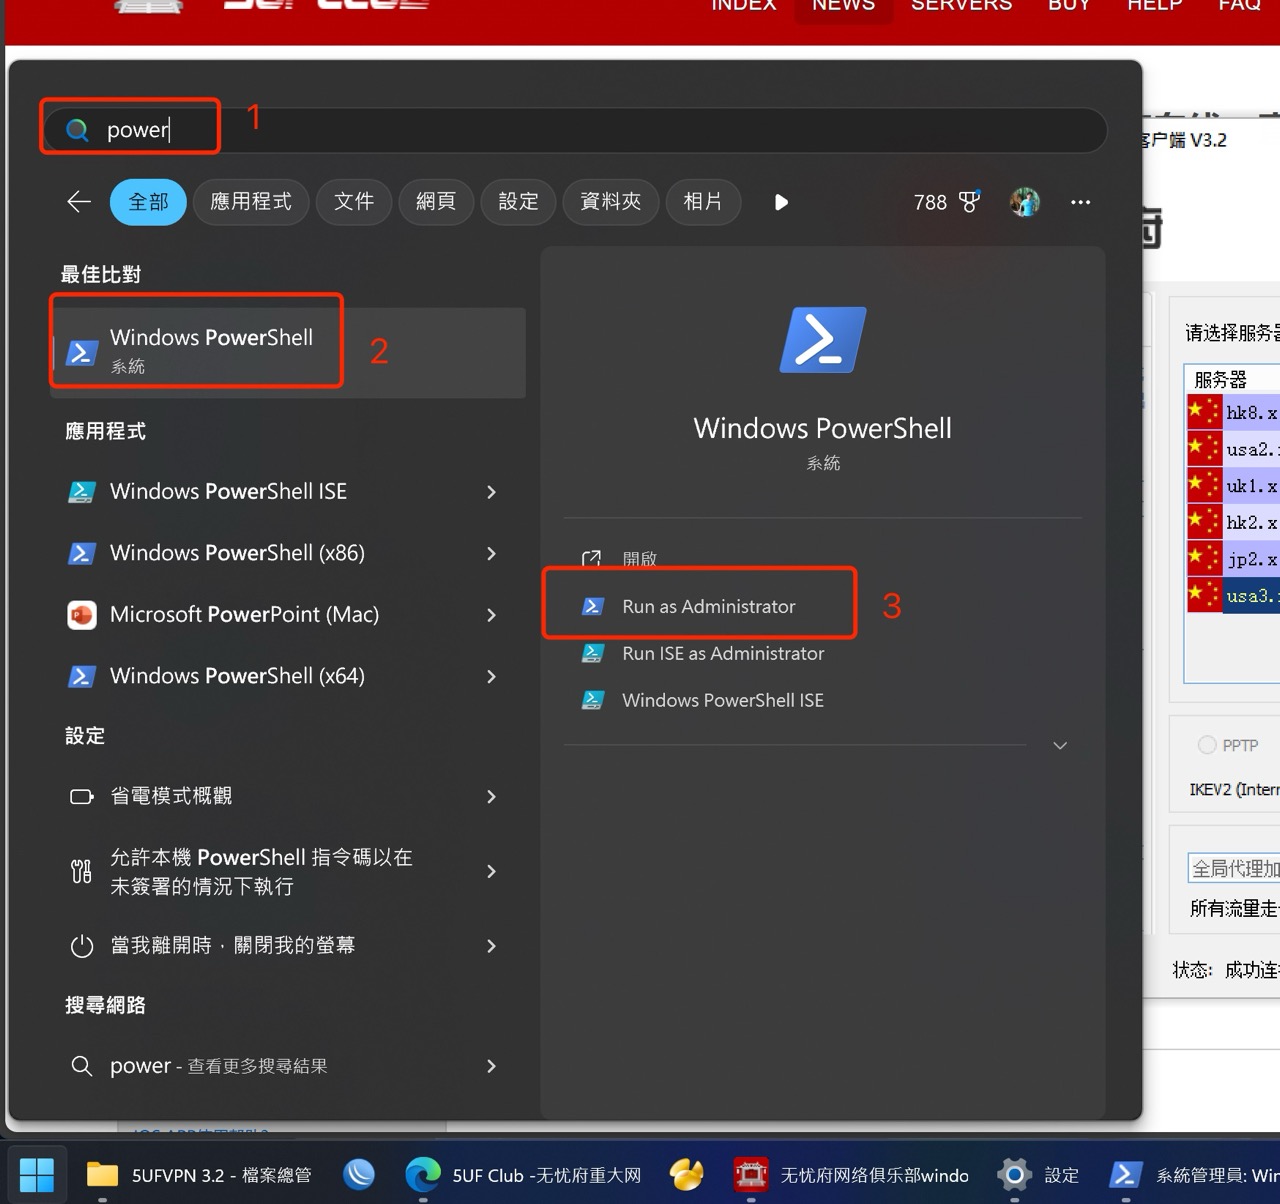Image resolution: width=1280 pixels, height=1204 pixels.
Task: Expand the Windows PowerShell (x86) chevron
Action: coord(491,554)
